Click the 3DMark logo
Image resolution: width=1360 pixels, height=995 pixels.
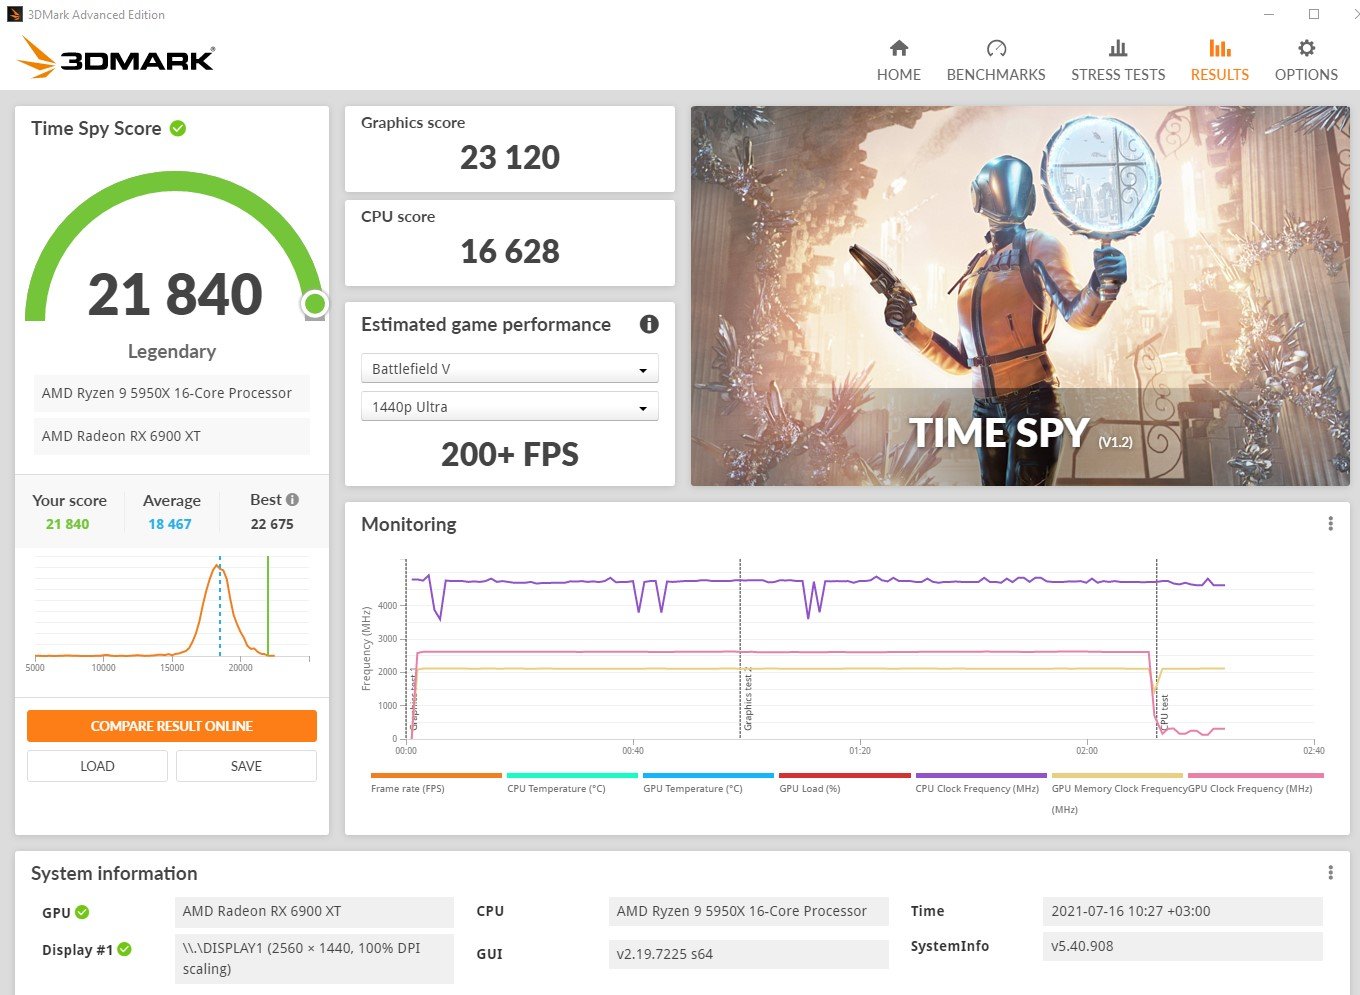coord(116,58)
